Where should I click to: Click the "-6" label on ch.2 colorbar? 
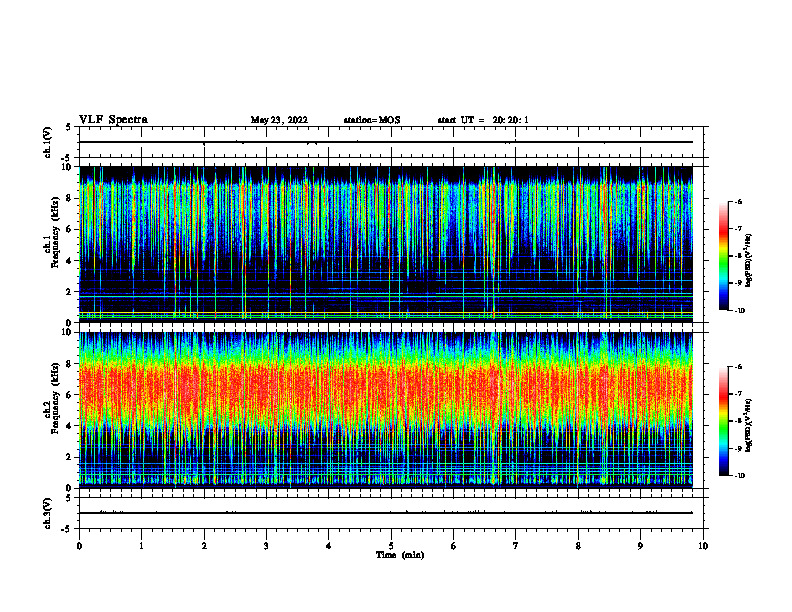tap(739, 367)
